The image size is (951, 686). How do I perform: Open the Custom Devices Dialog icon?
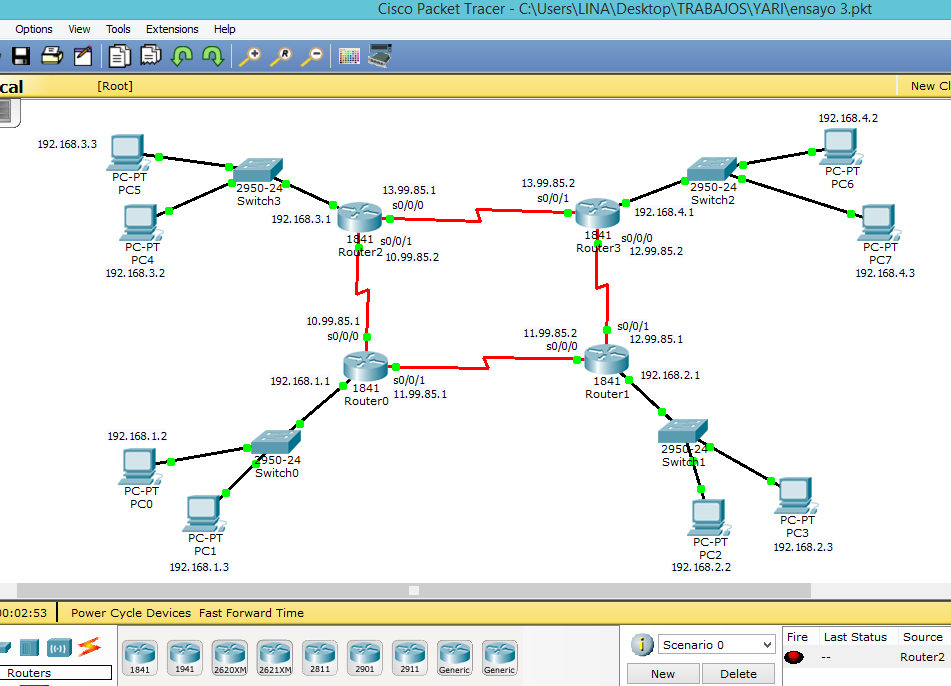pos(380,55)
